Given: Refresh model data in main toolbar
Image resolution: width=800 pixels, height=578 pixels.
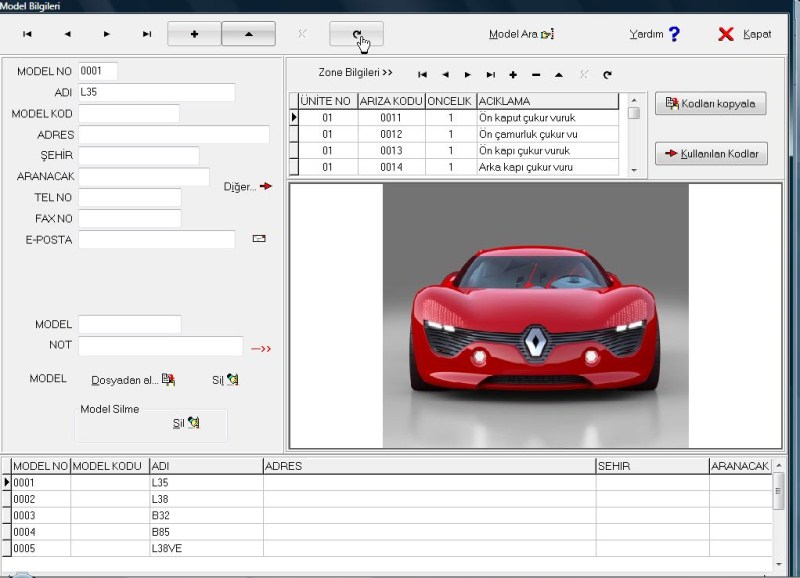Looking at the screenshot, I should pyautogui.click(x=356, y=34).
